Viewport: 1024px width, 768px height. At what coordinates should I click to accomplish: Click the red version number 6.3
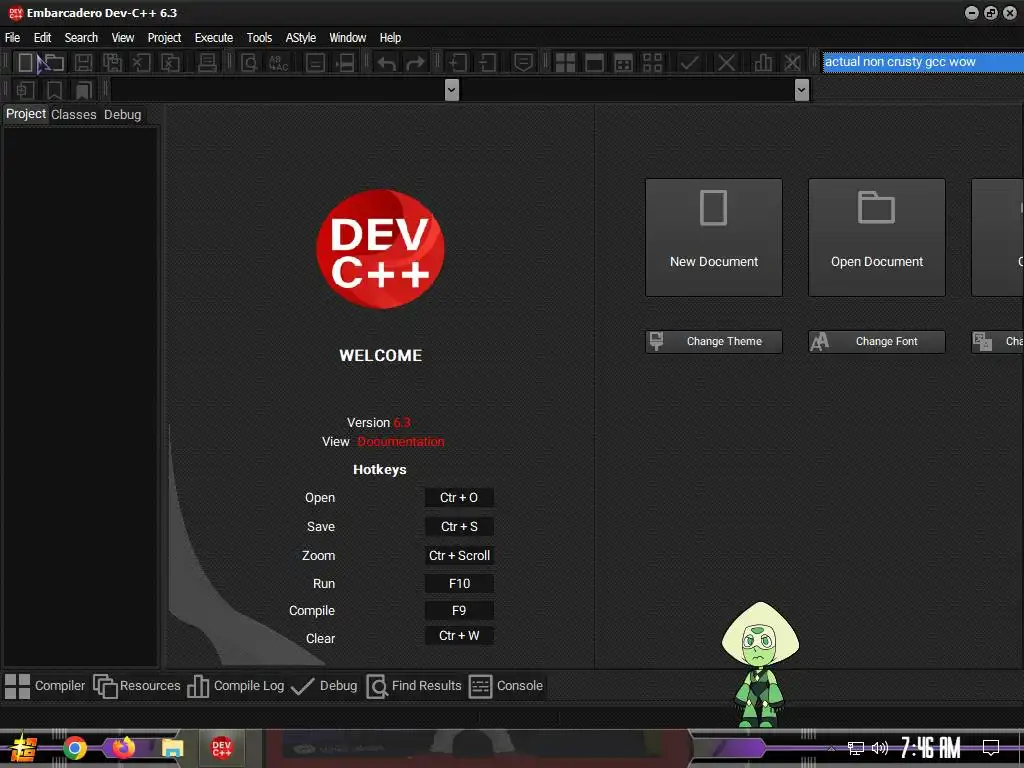click(x=402, y=423)
